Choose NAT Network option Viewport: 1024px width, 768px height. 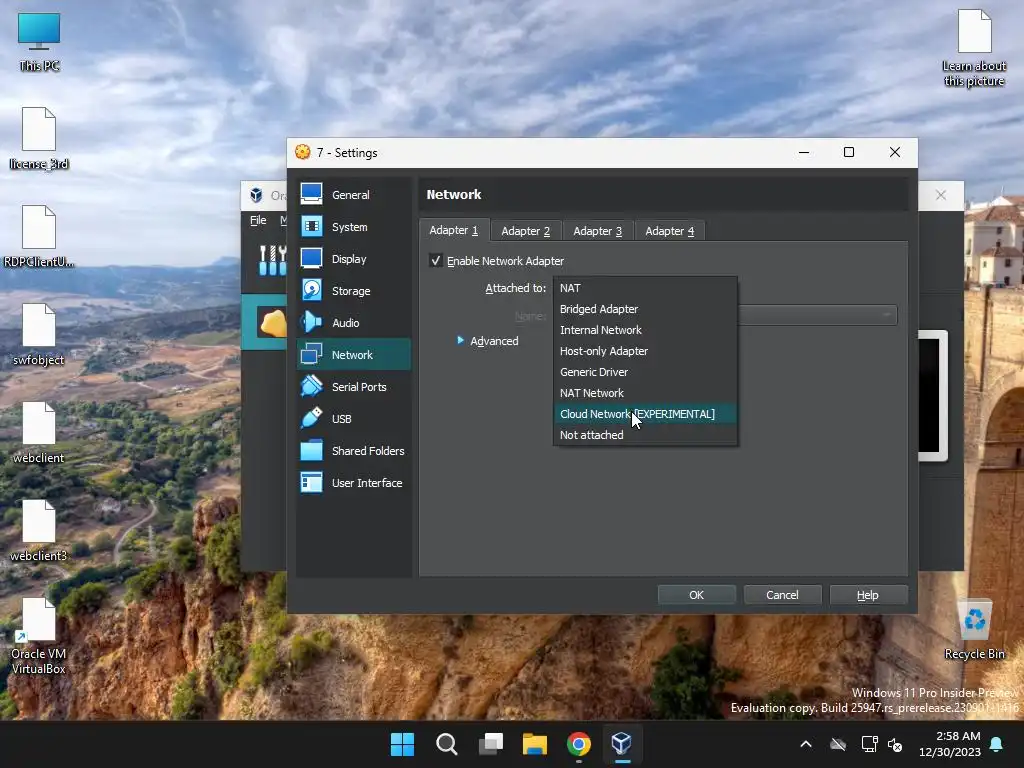(645, 392)
